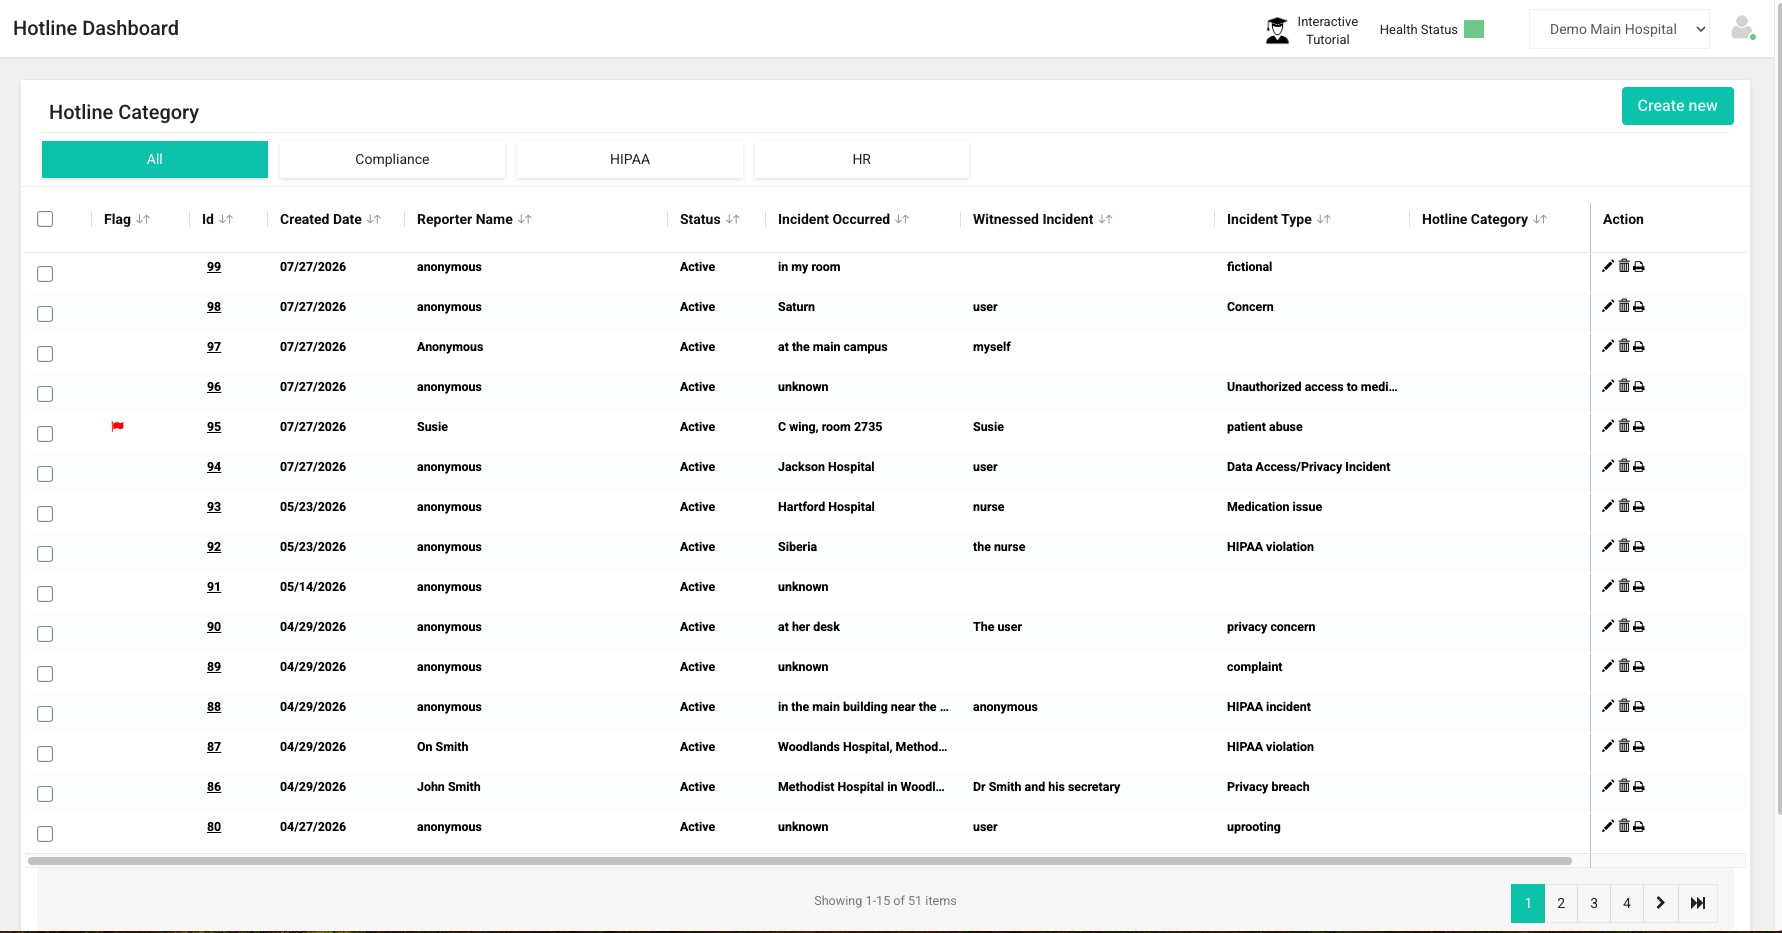Sort by Created Date column

pyautogui.click(x=374, y=219)
